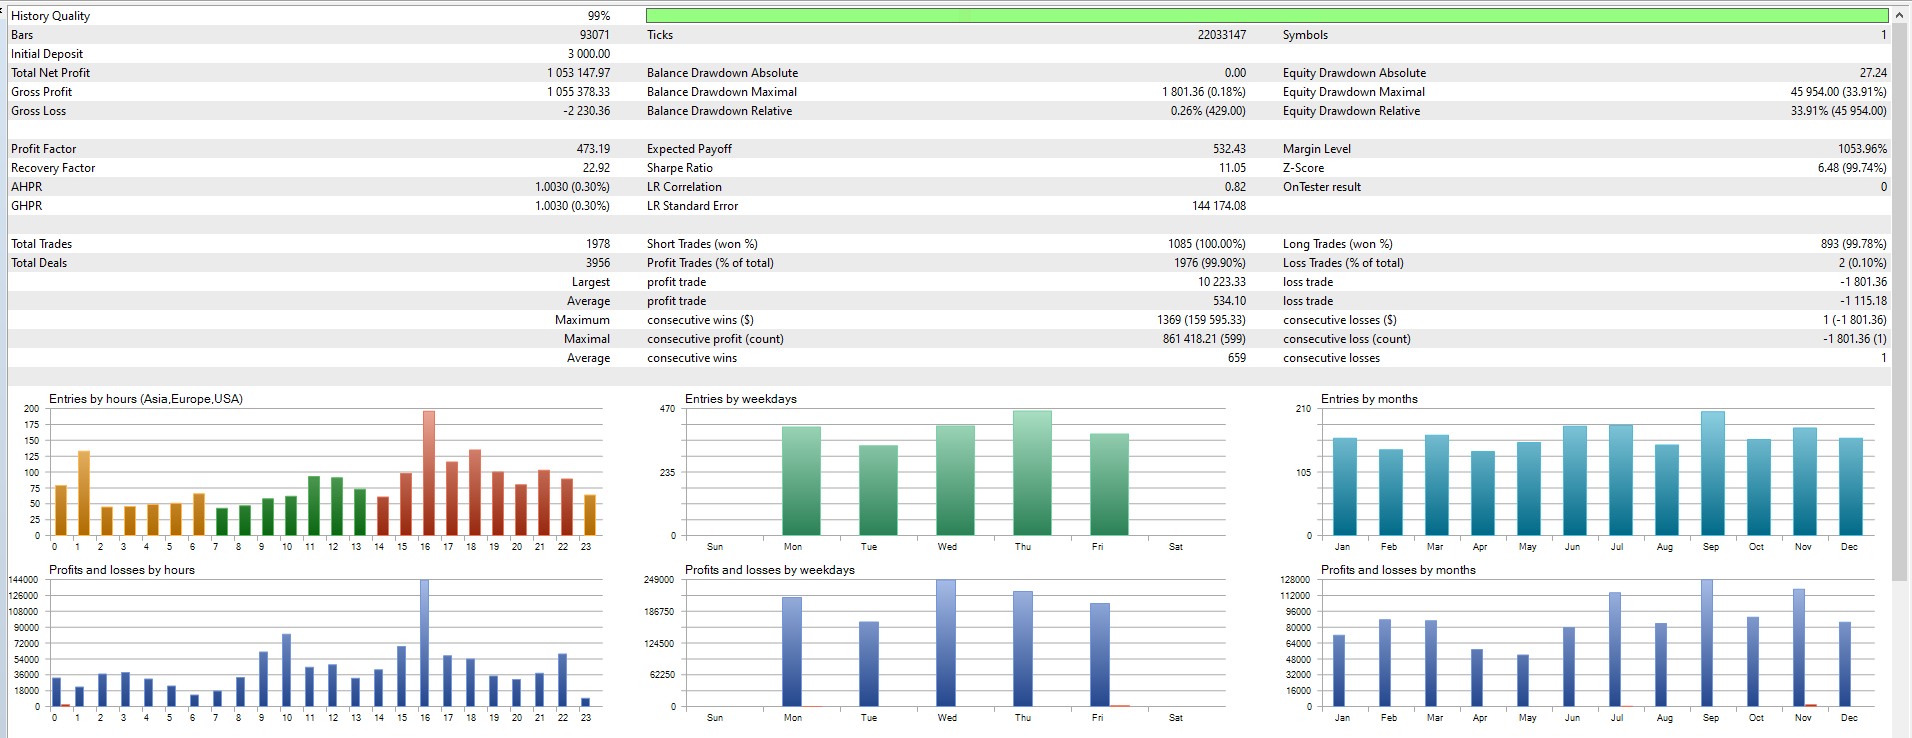
Task: Click the Expected Payoff value "532.43"
Action: tap(1229, 149)
